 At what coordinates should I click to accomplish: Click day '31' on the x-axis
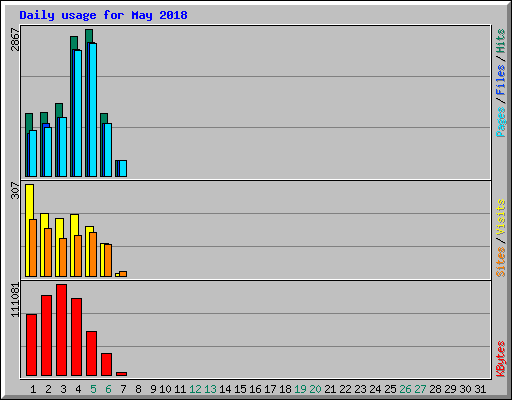coord(480,389)
